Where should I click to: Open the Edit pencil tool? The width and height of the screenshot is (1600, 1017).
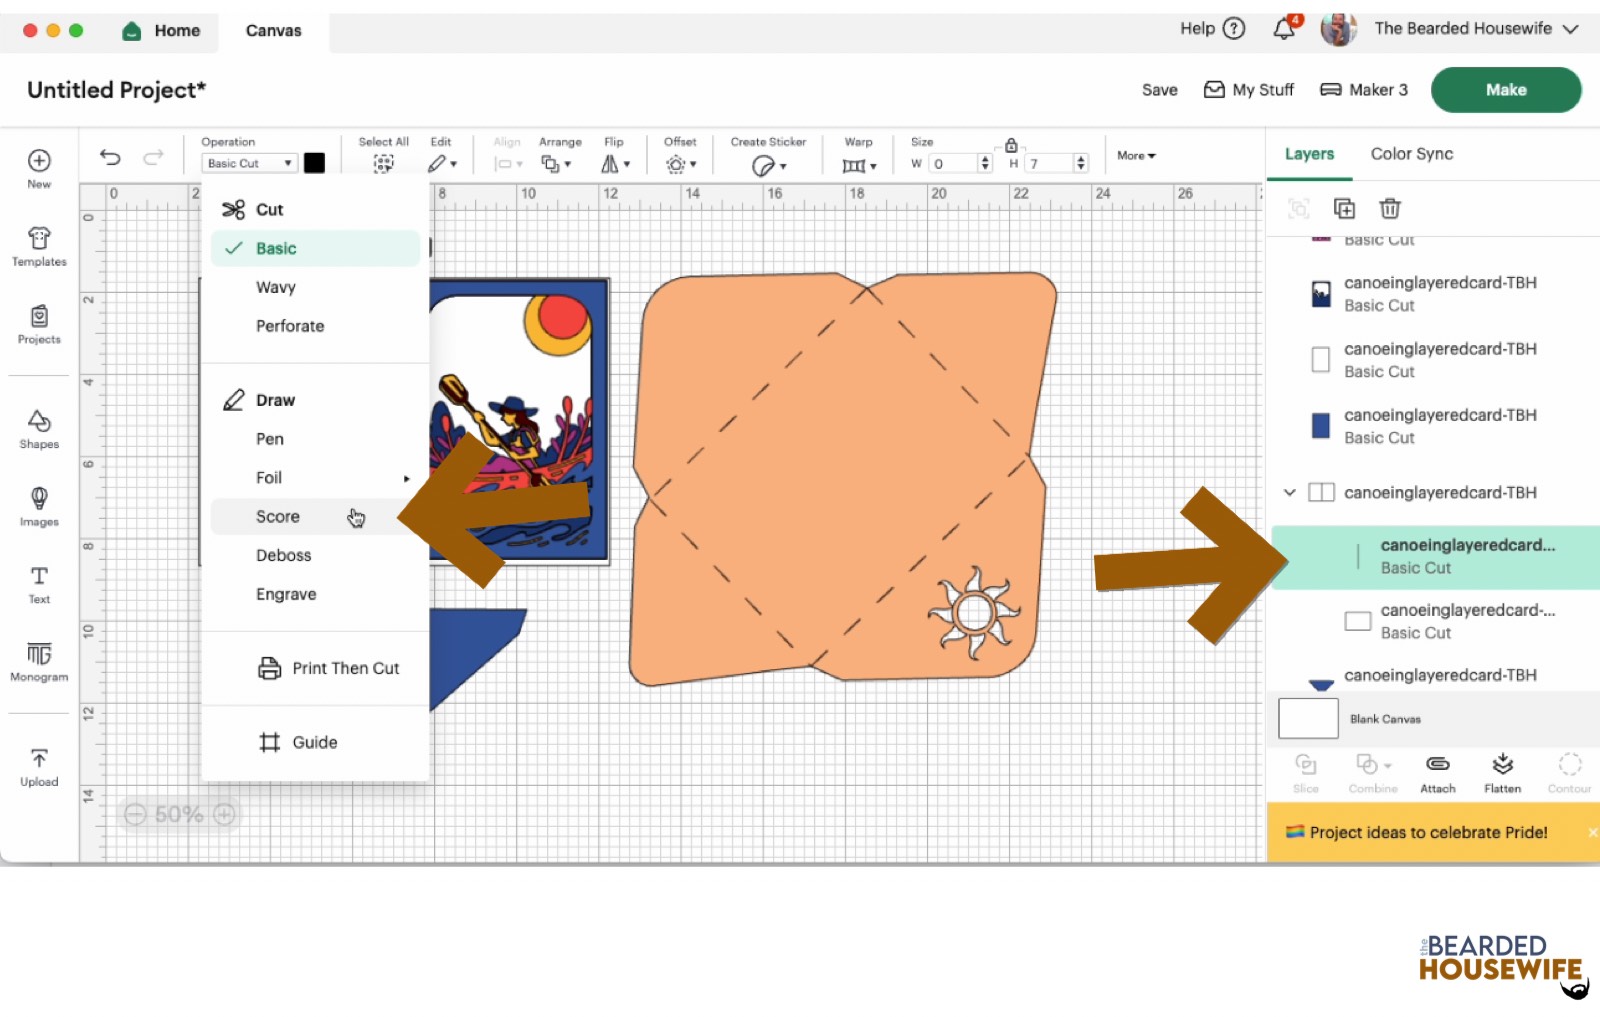coord(442,164)
